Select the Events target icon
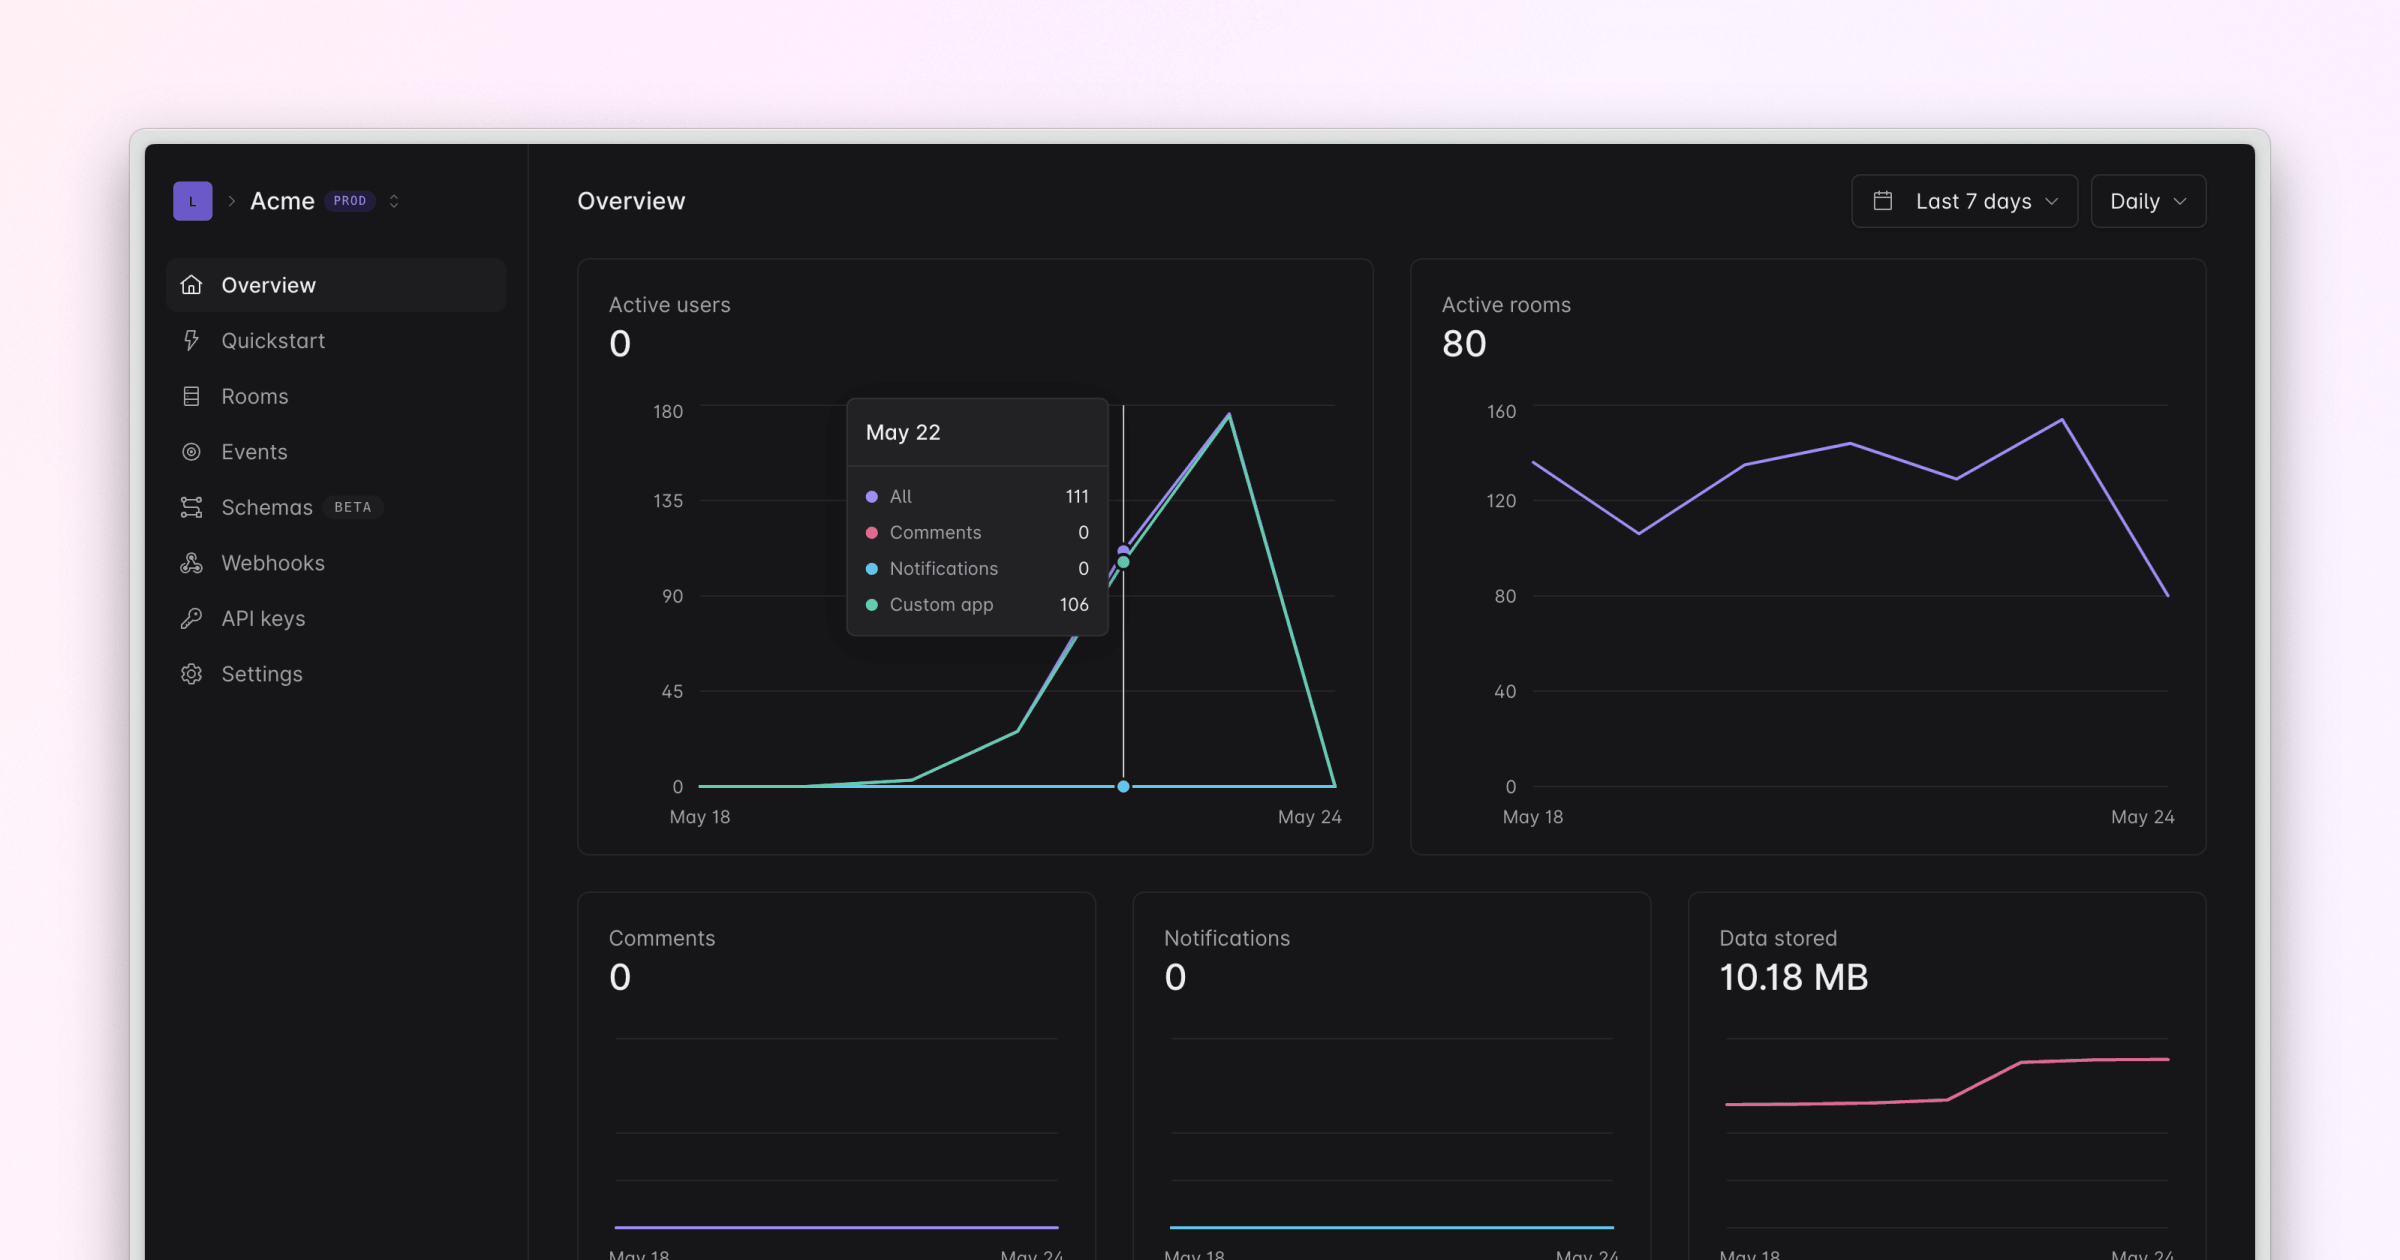This screenshot has height=1260, width=2400. click(192, 451)
